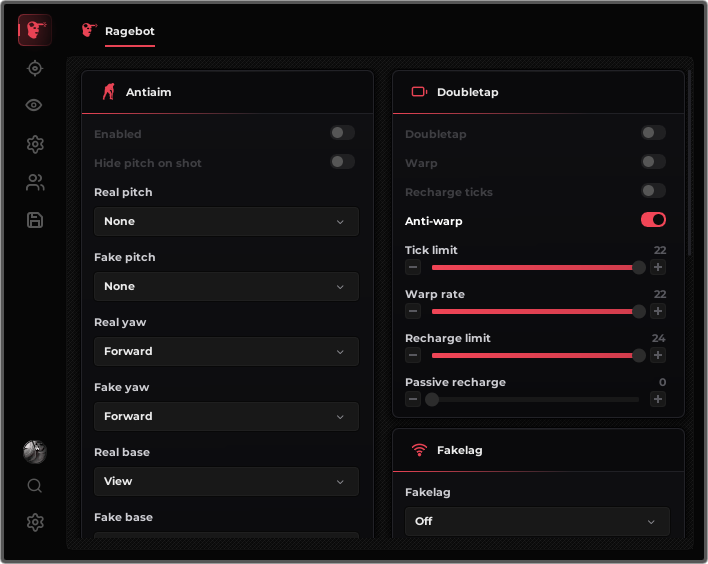Expand the Fake yaw dropdown
The image size is (708, 564).
[226, 416]
